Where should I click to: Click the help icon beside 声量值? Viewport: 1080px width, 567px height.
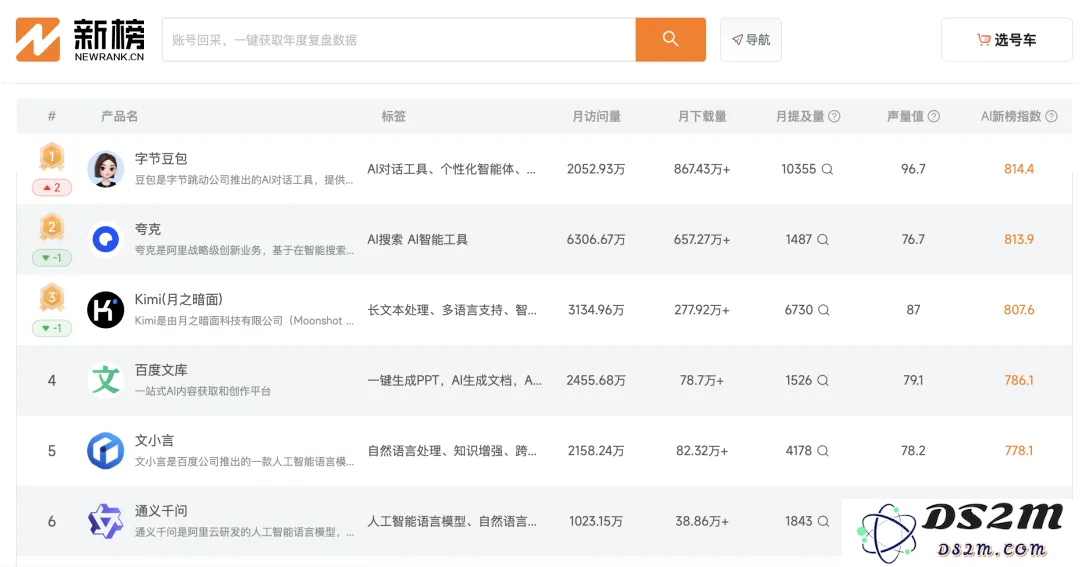934,116
